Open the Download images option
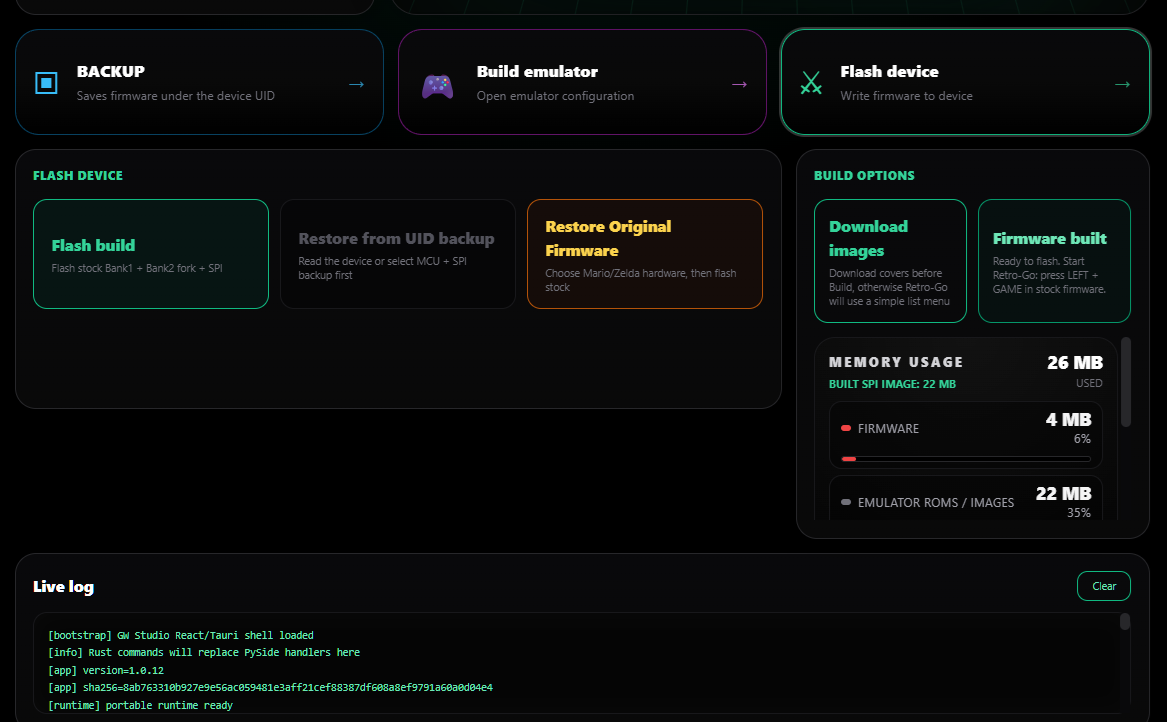The image size is (1167, 722). 890,261
